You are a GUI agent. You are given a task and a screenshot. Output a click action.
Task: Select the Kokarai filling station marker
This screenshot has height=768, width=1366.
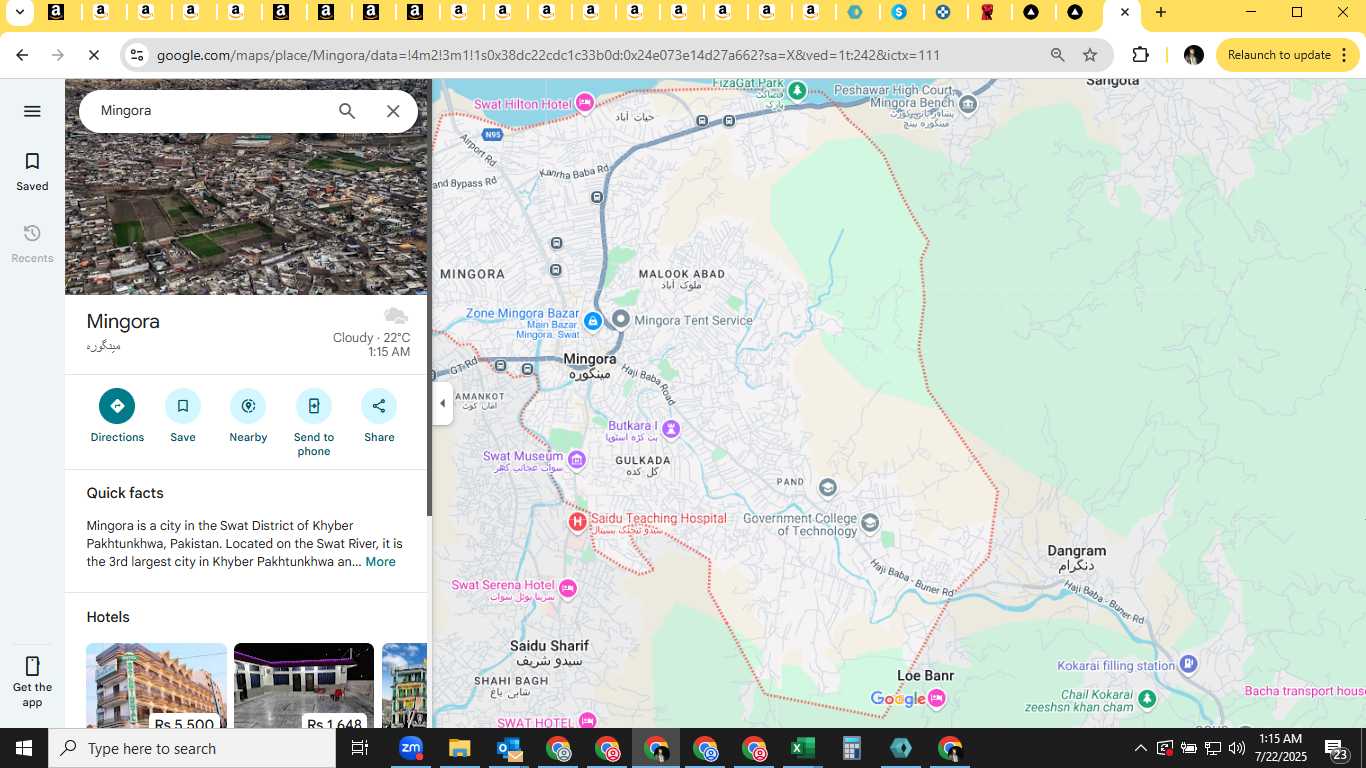pos(1188,664)
